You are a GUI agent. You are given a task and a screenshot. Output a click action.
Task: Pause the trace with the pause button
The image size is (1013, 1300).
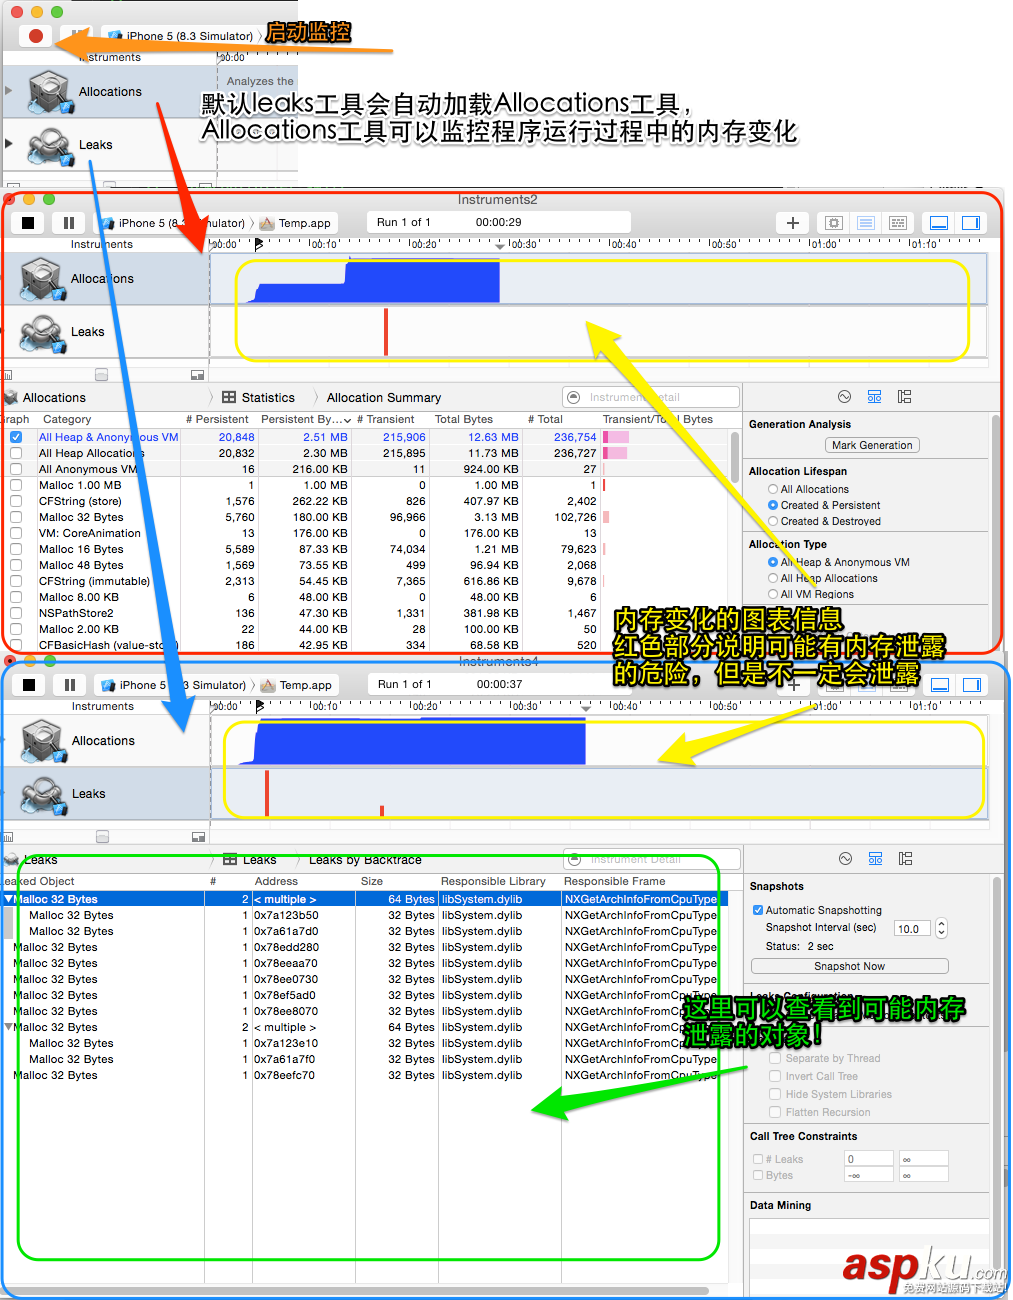pos(68,222)
